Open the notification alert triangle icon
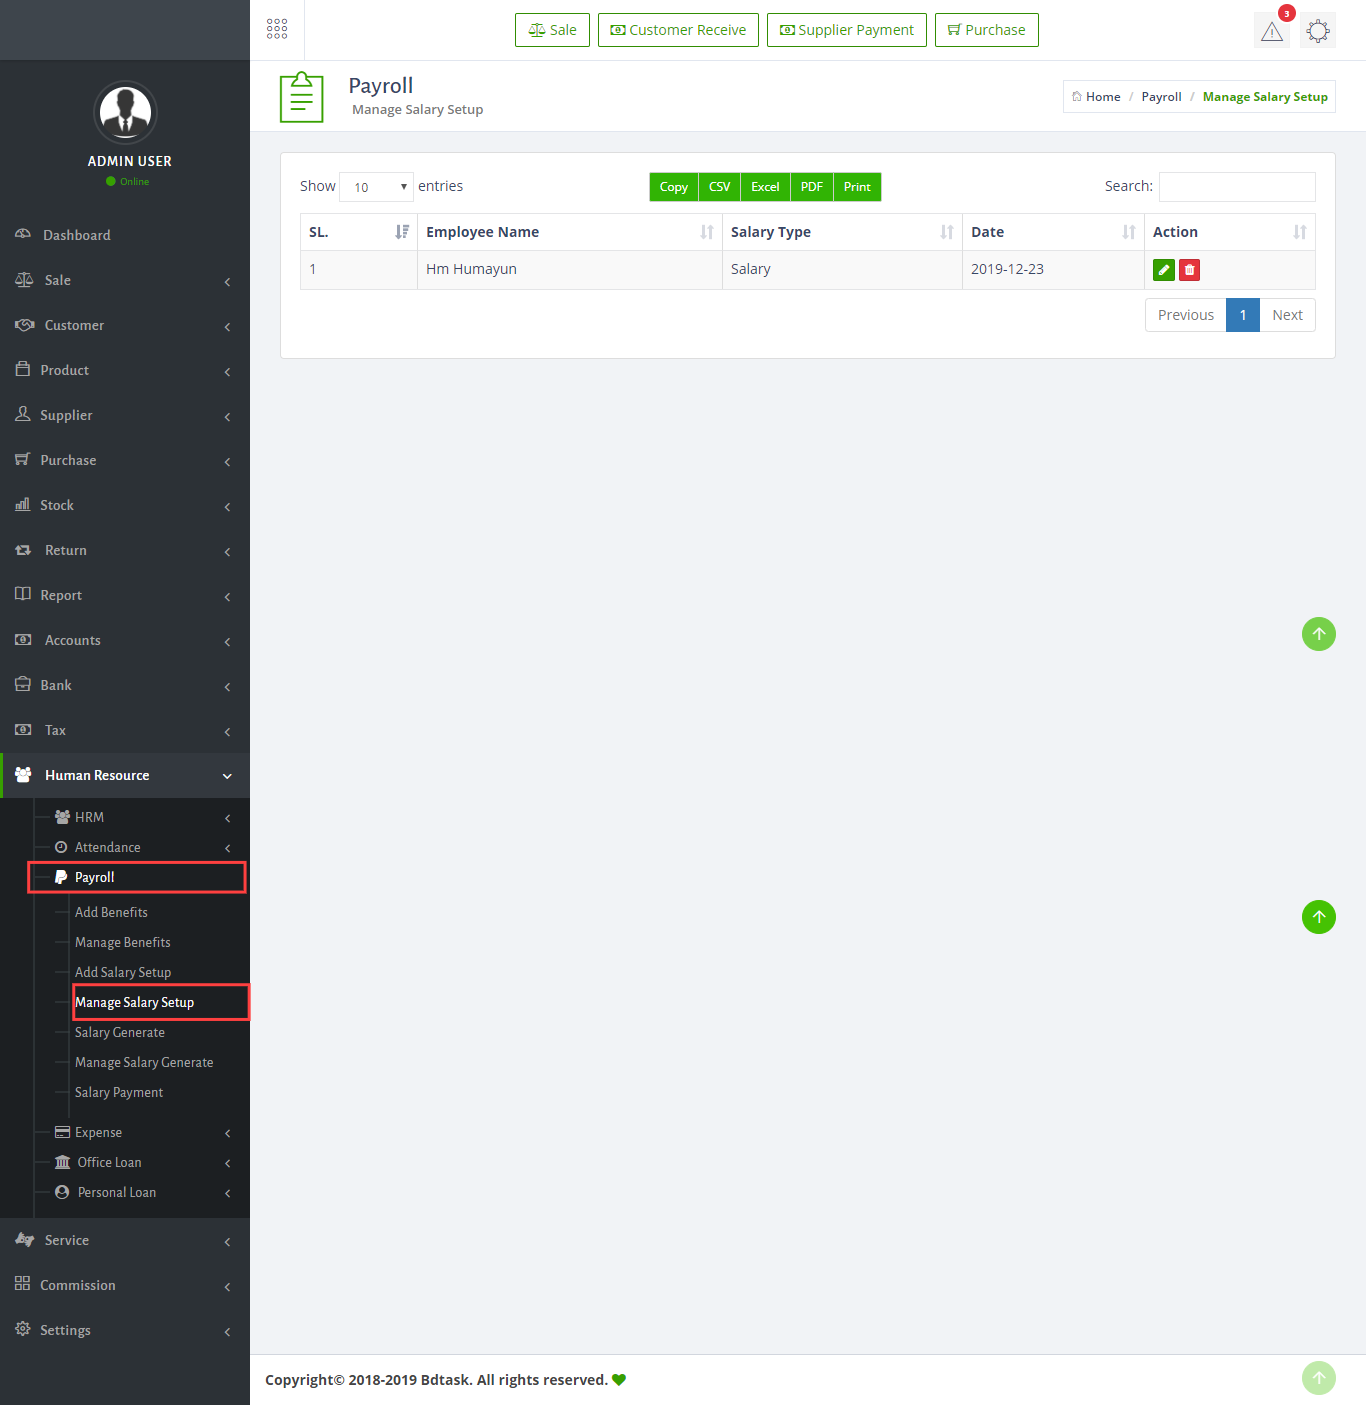1366x1405 pixels. (1271, 31)
